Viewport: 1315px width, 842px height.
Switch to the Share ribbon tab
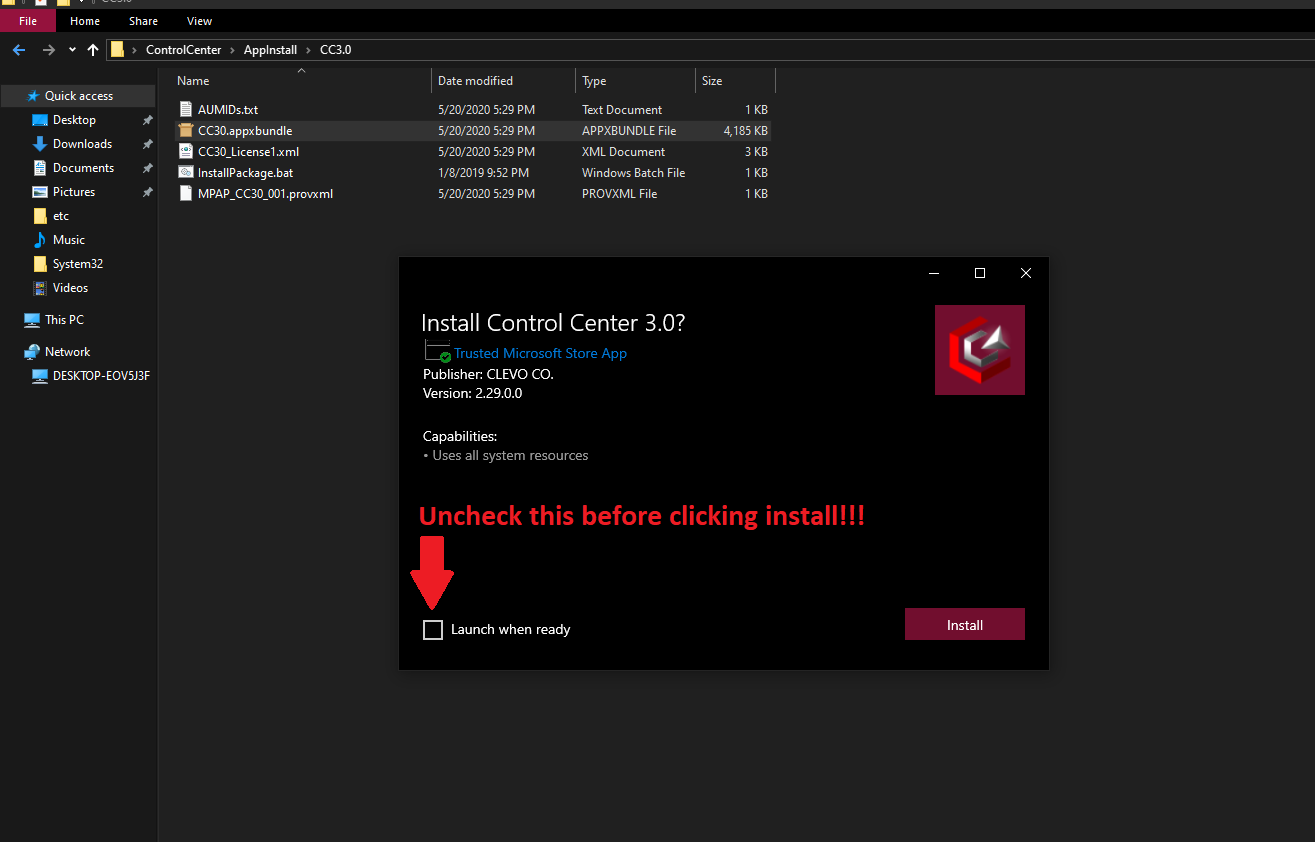coord(143,21)
